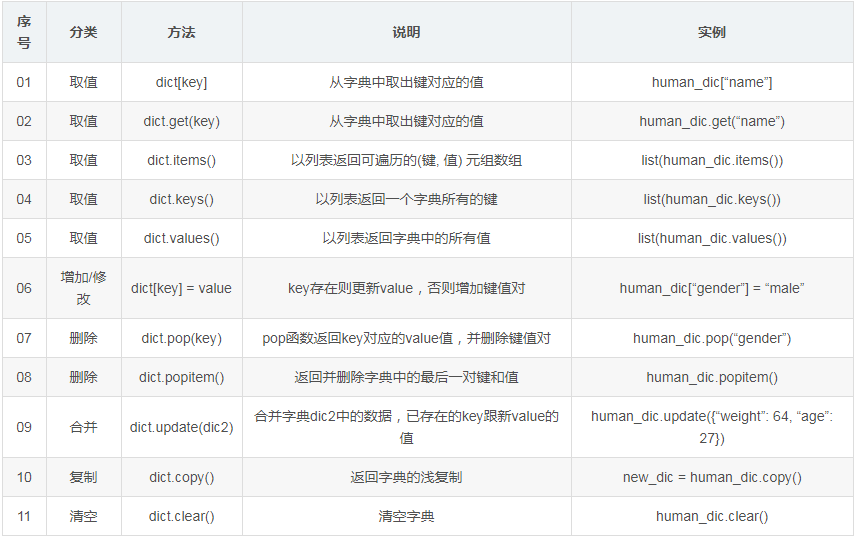Select the cell 'dict.pop(key)'
Viewport: 856px width, 540px height.
(x=181, y=339)
